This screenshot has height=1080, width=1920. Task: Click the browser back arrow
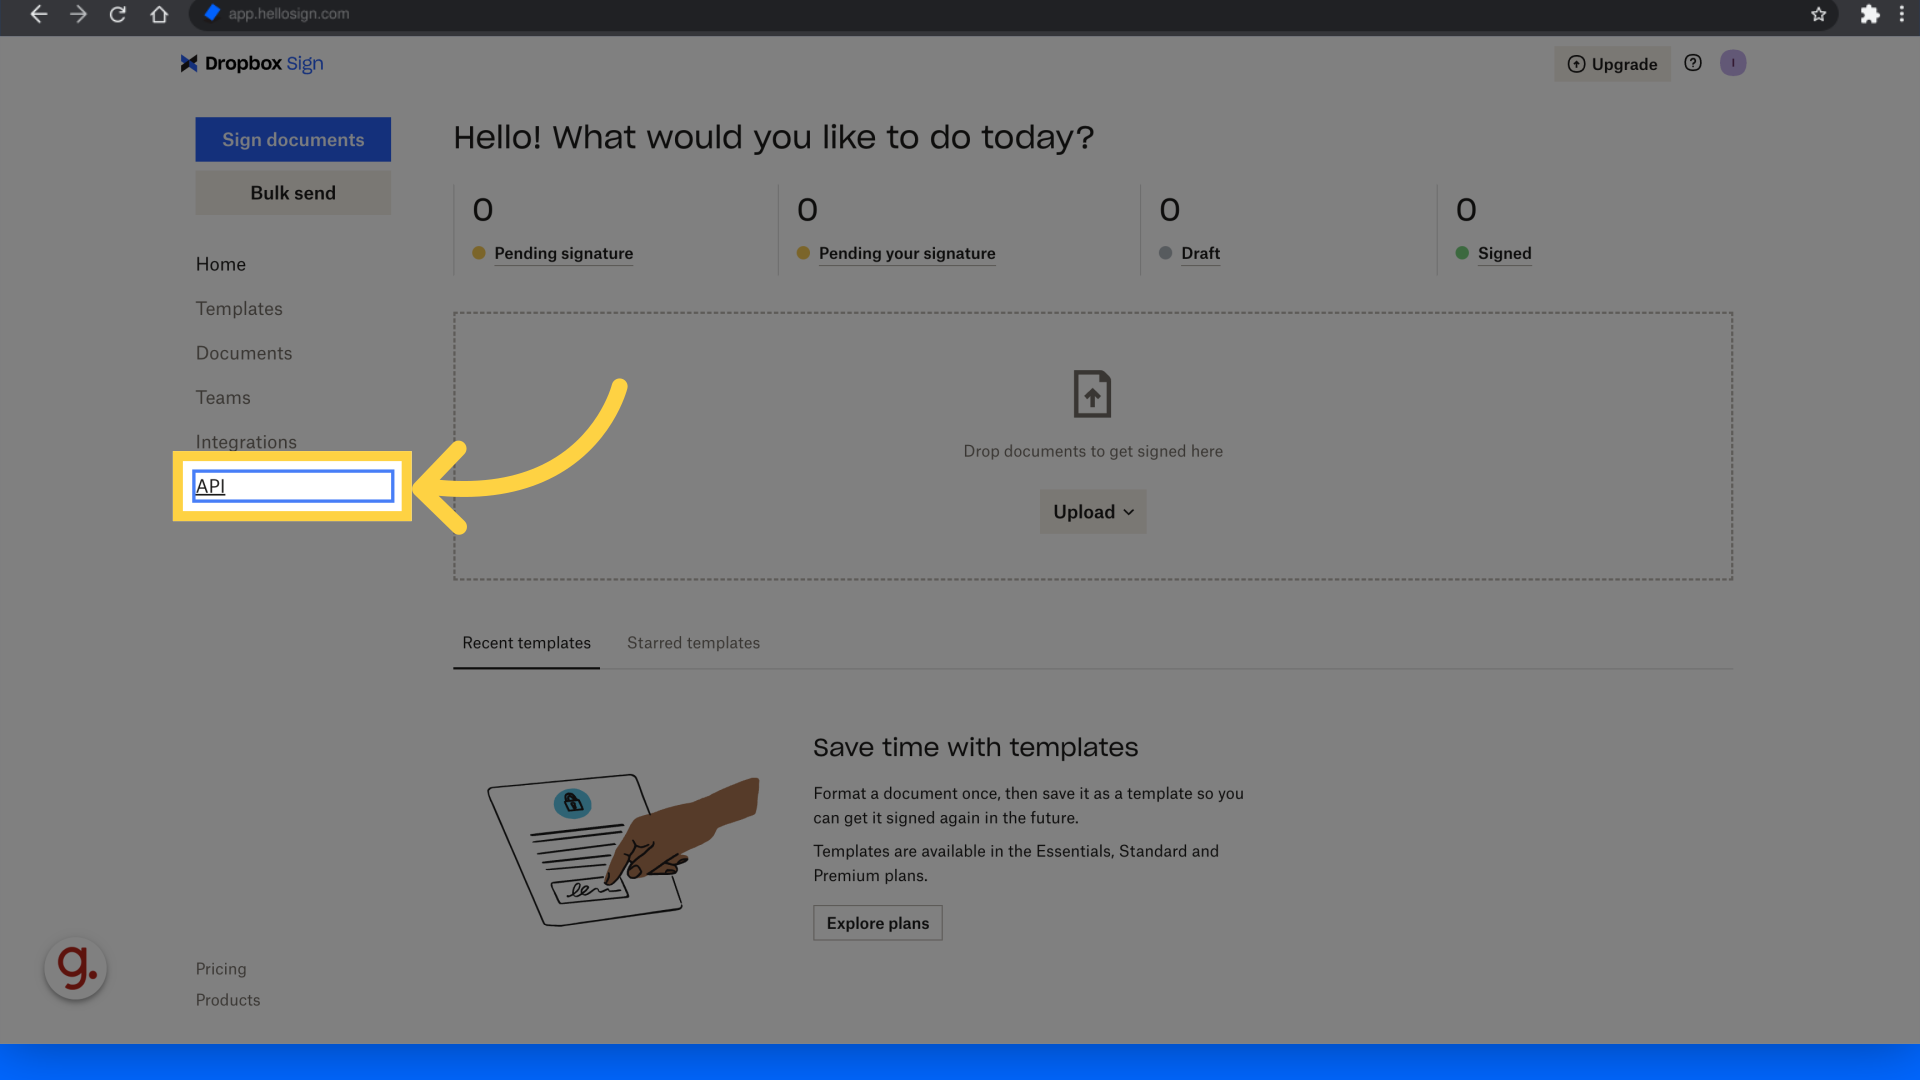(x=38, y=15)
